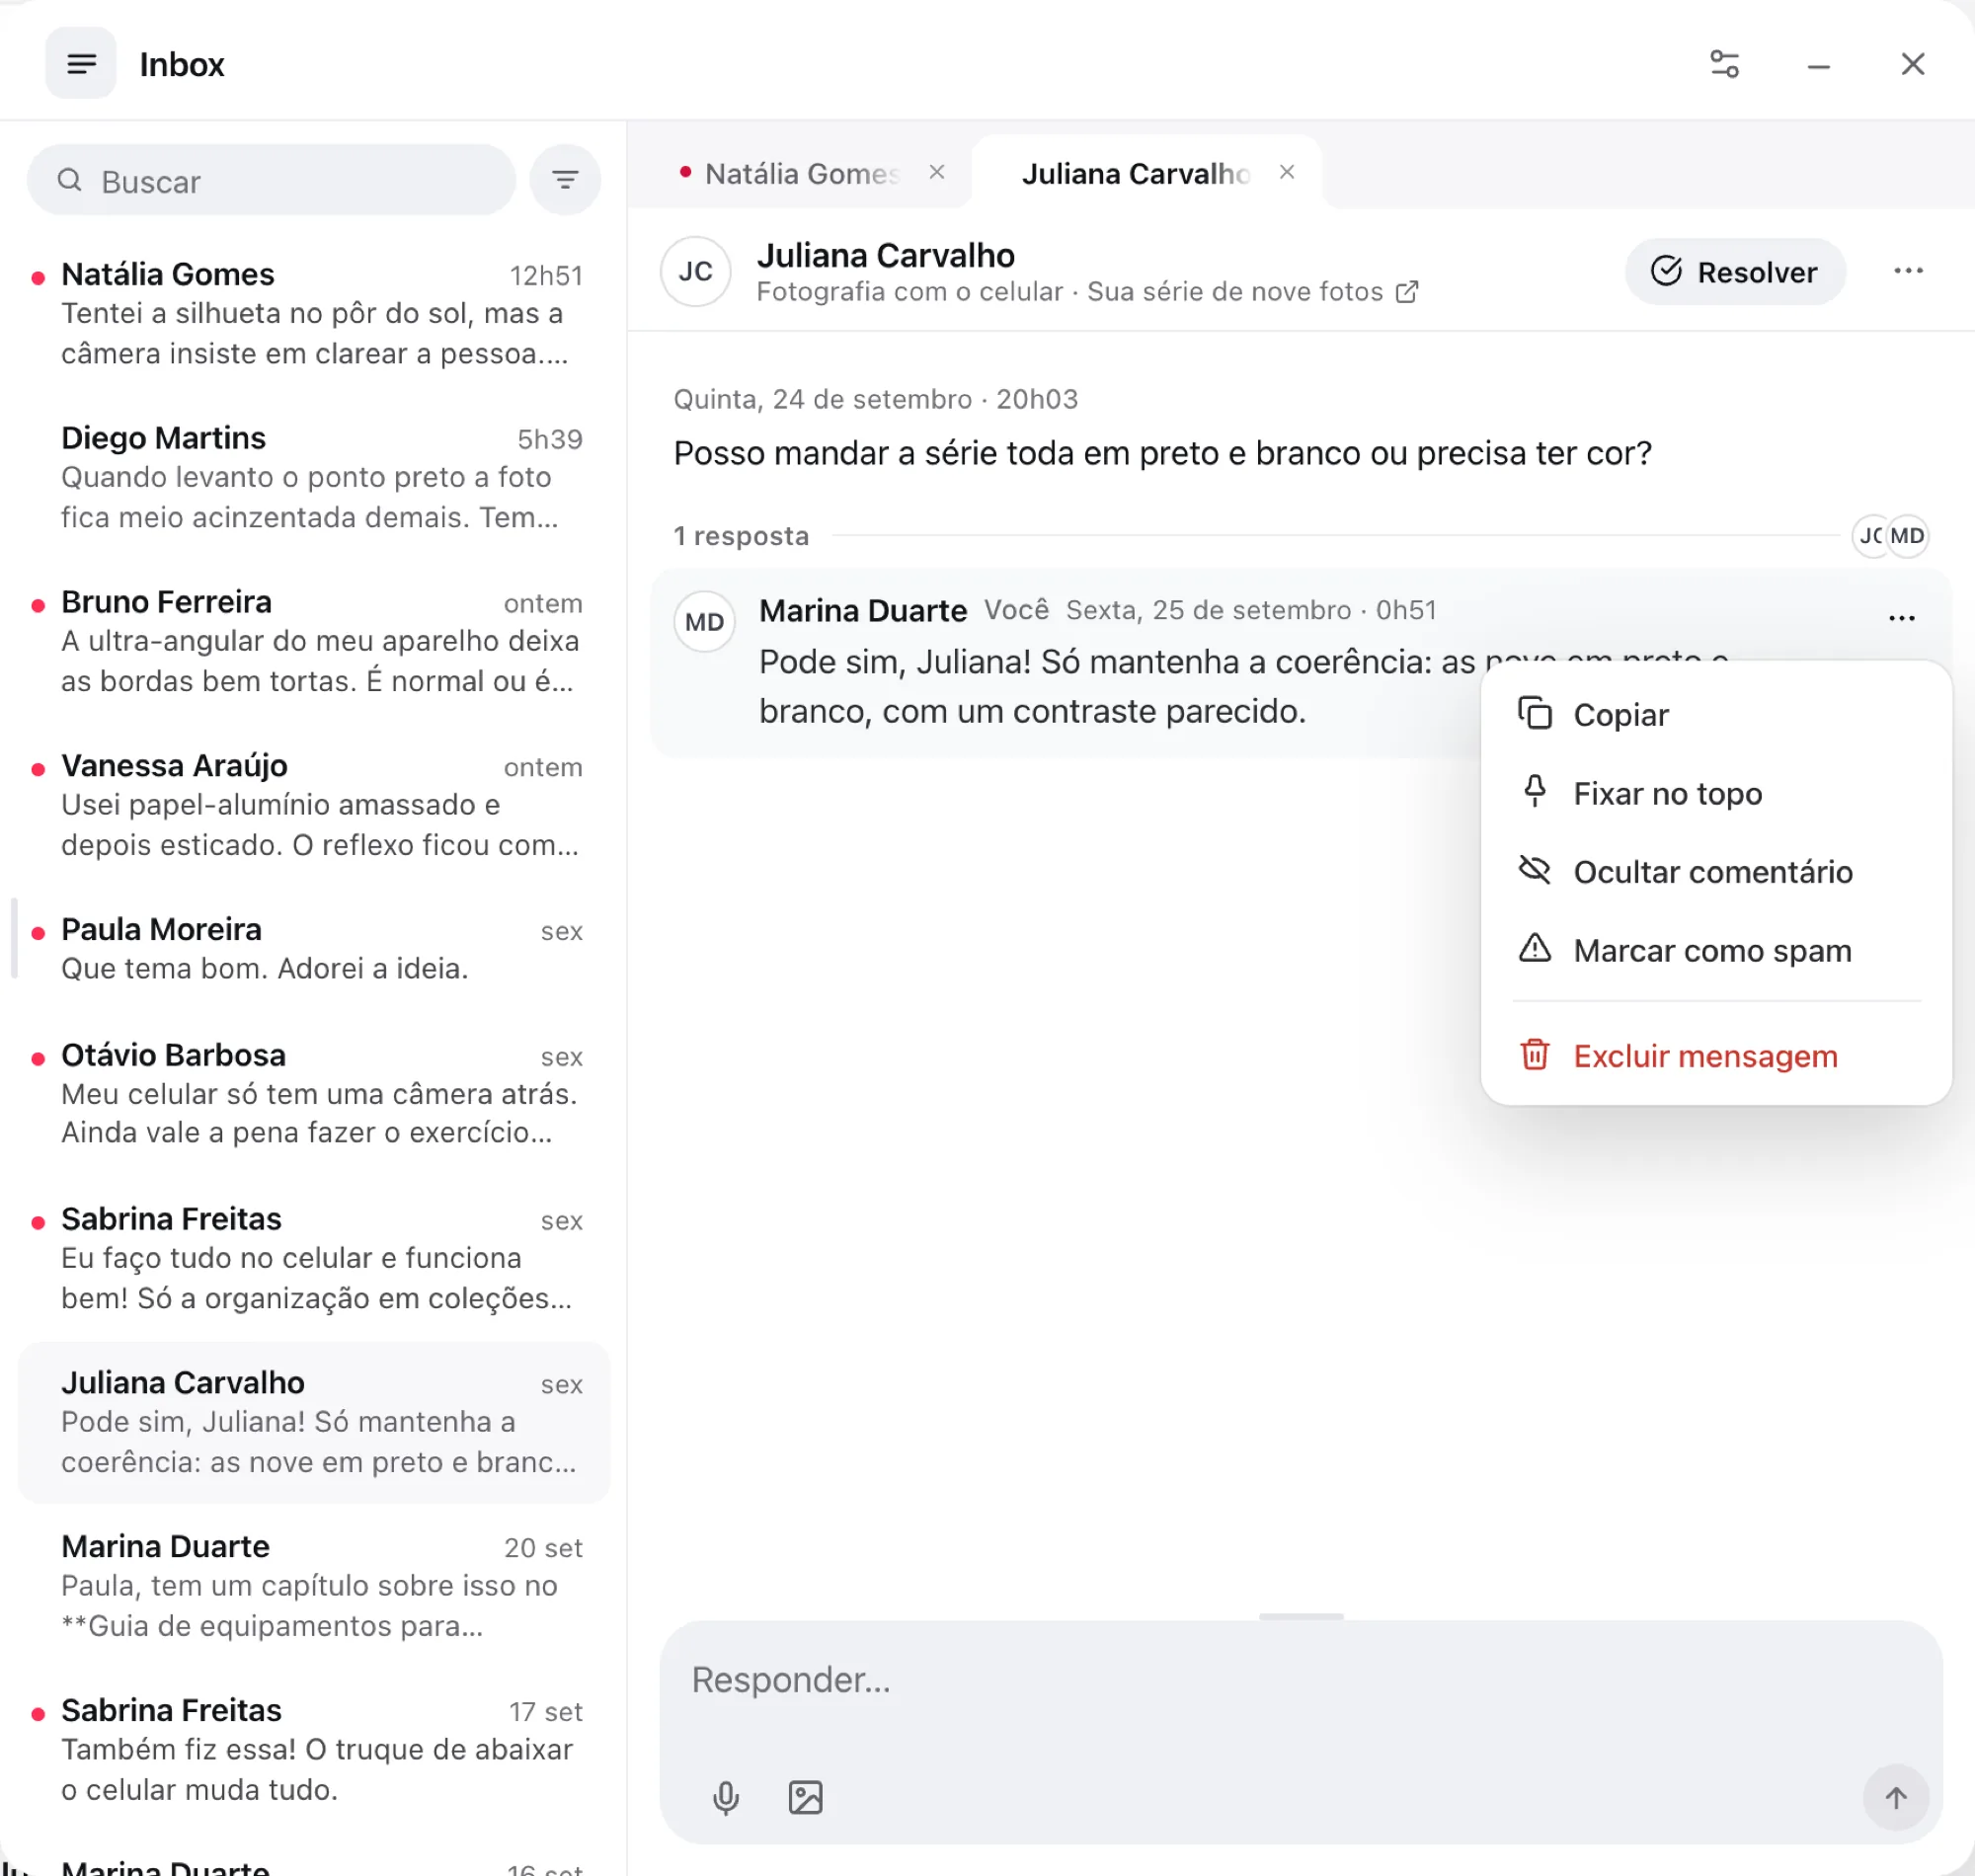Click the microphone icon in the reply box

click(x=726, y=1797)
